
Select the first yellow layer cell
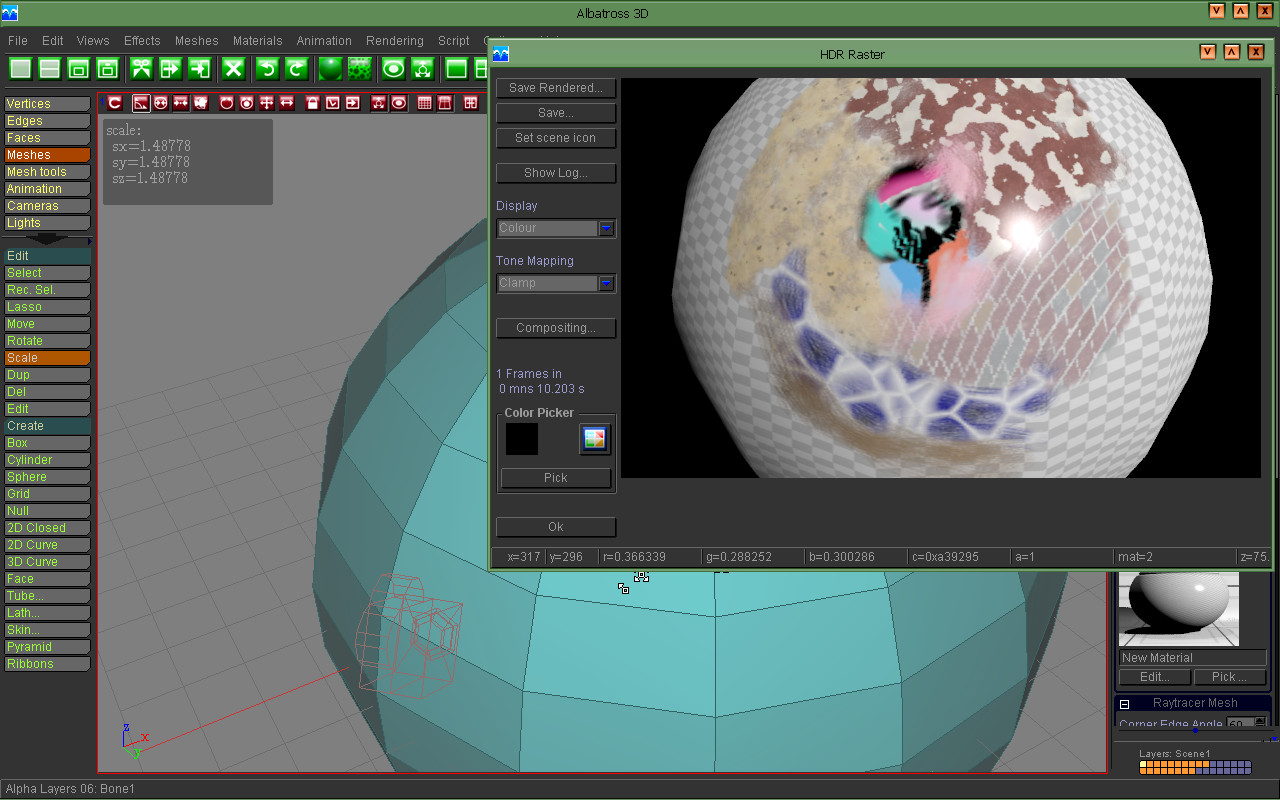1143,764
